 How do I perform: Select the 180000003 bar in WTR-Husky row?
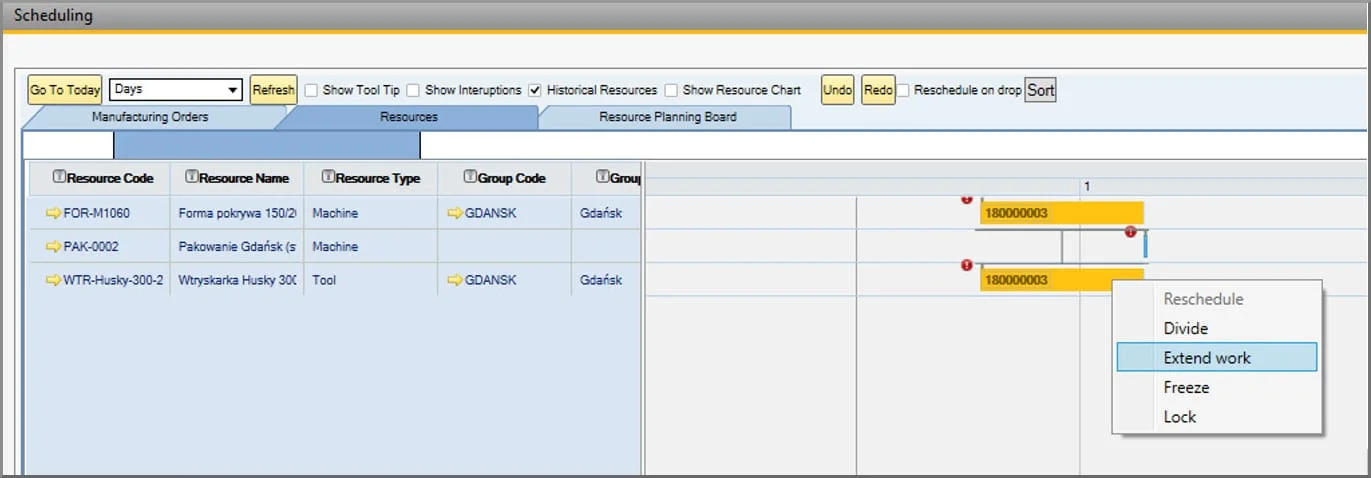[1062, 280]
